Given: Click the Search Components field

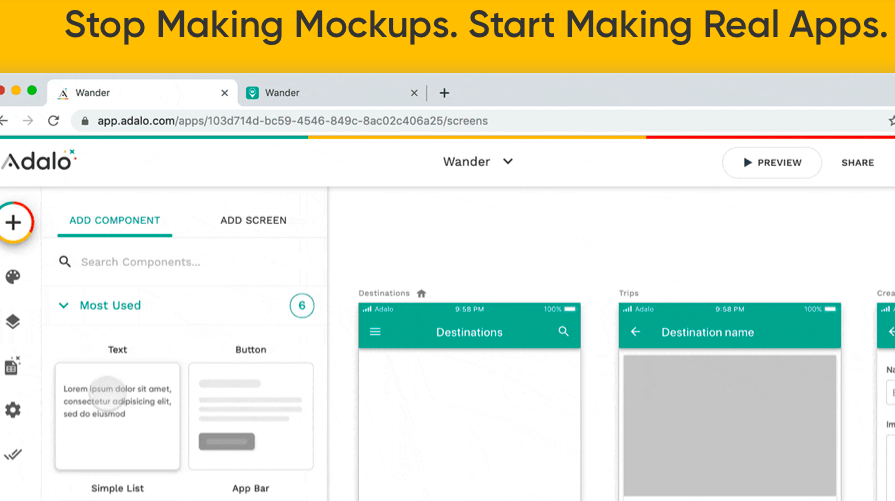Looking at the screenshot, I should 186,262.
